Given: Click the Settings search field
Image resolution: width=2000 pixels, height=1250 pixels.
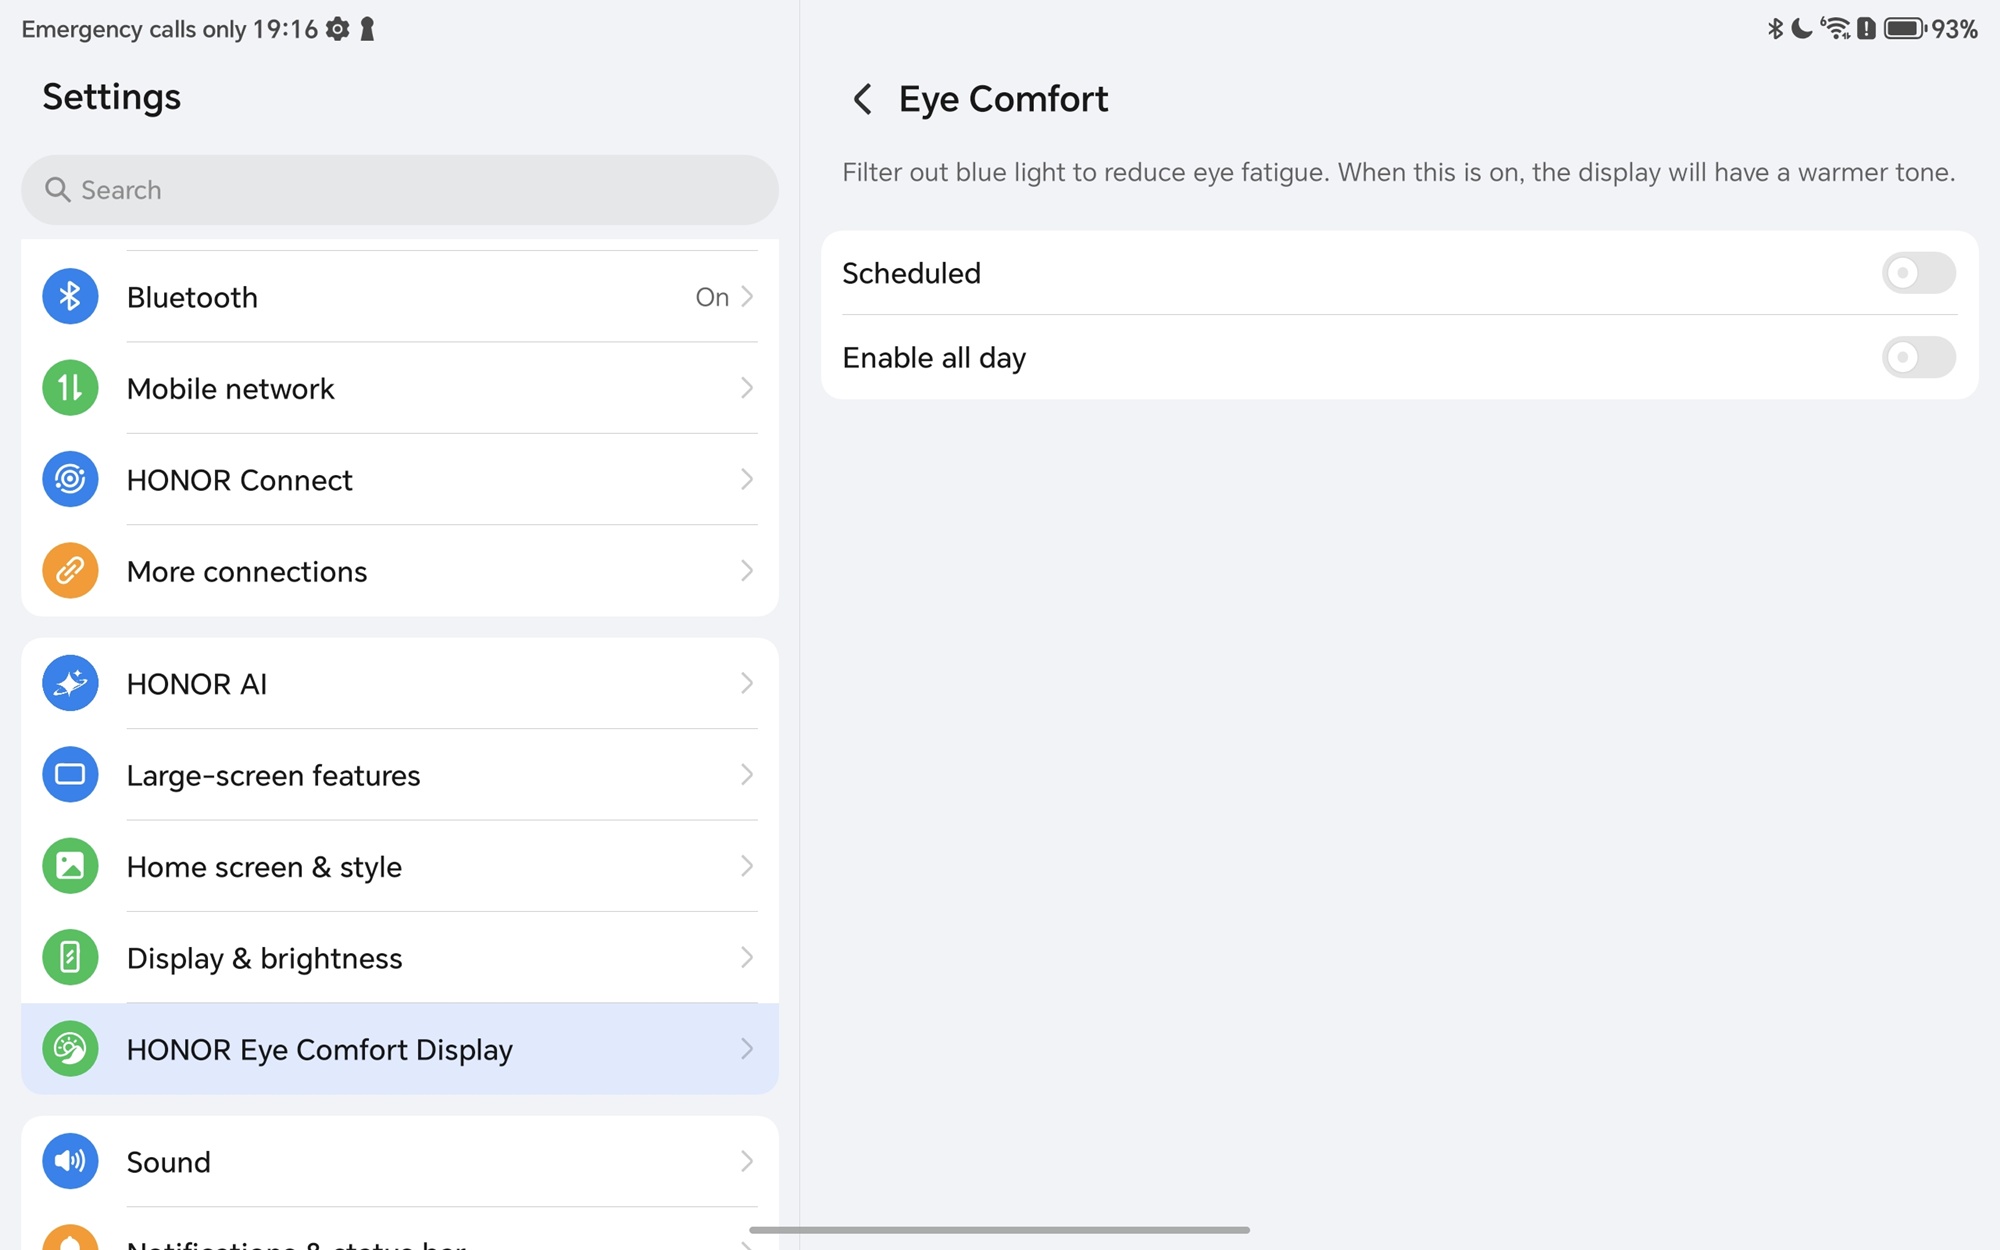Looking at the screenshot, I should pos(400,190).
